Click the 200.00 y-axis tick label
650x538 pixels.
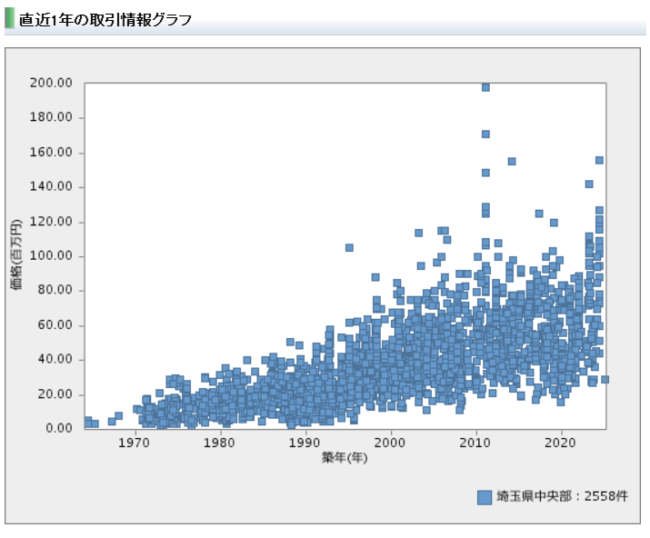pos(50,83)
